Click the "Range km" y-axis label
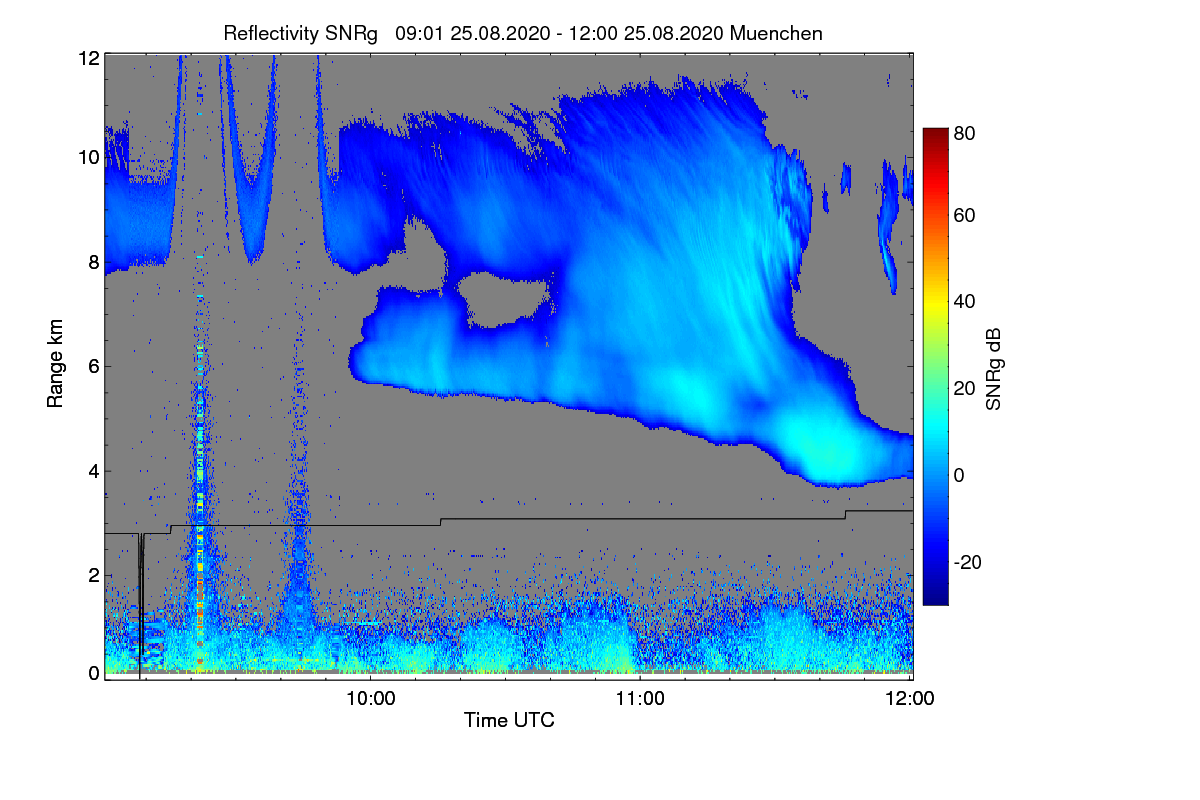This screenshot has width=1200, height=800. click(55, 363)
